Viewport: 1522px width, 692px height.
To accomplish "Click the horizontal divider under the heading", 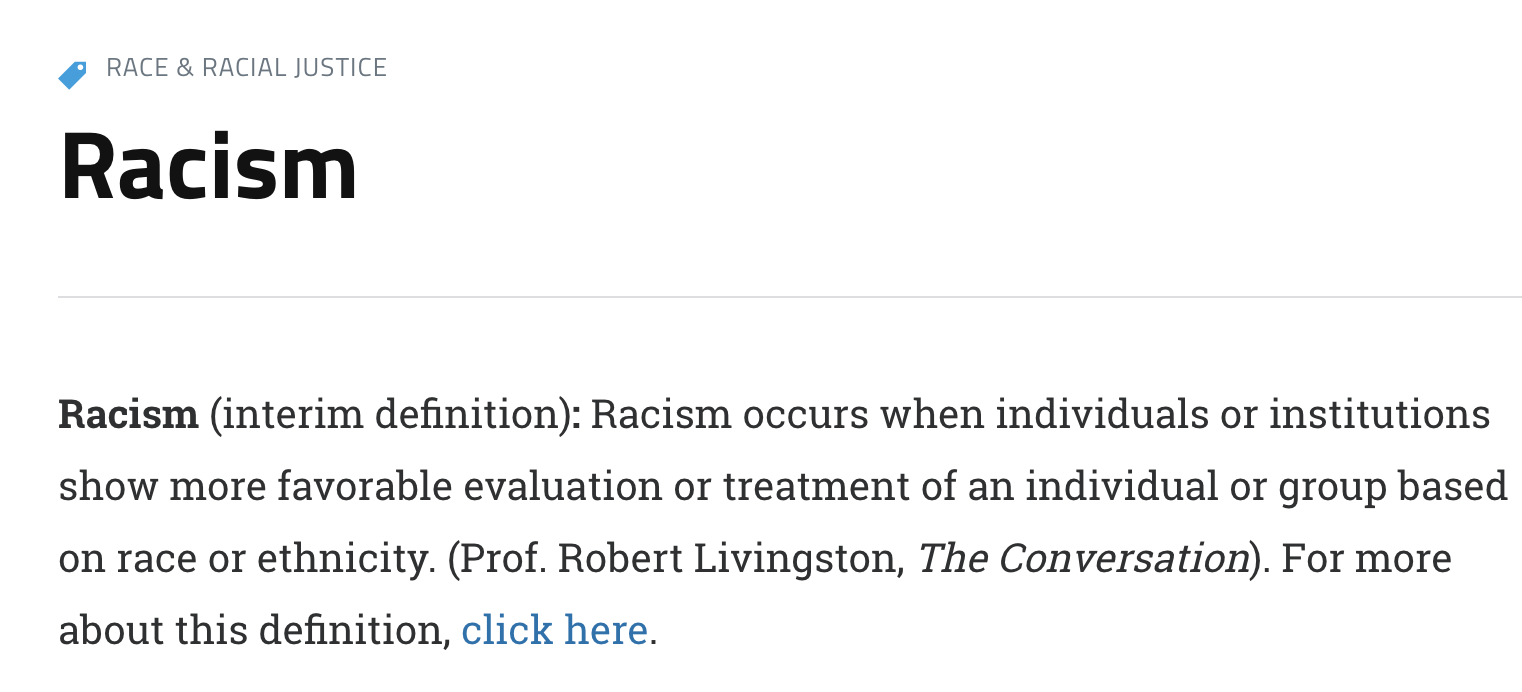I will coord(790,297).
